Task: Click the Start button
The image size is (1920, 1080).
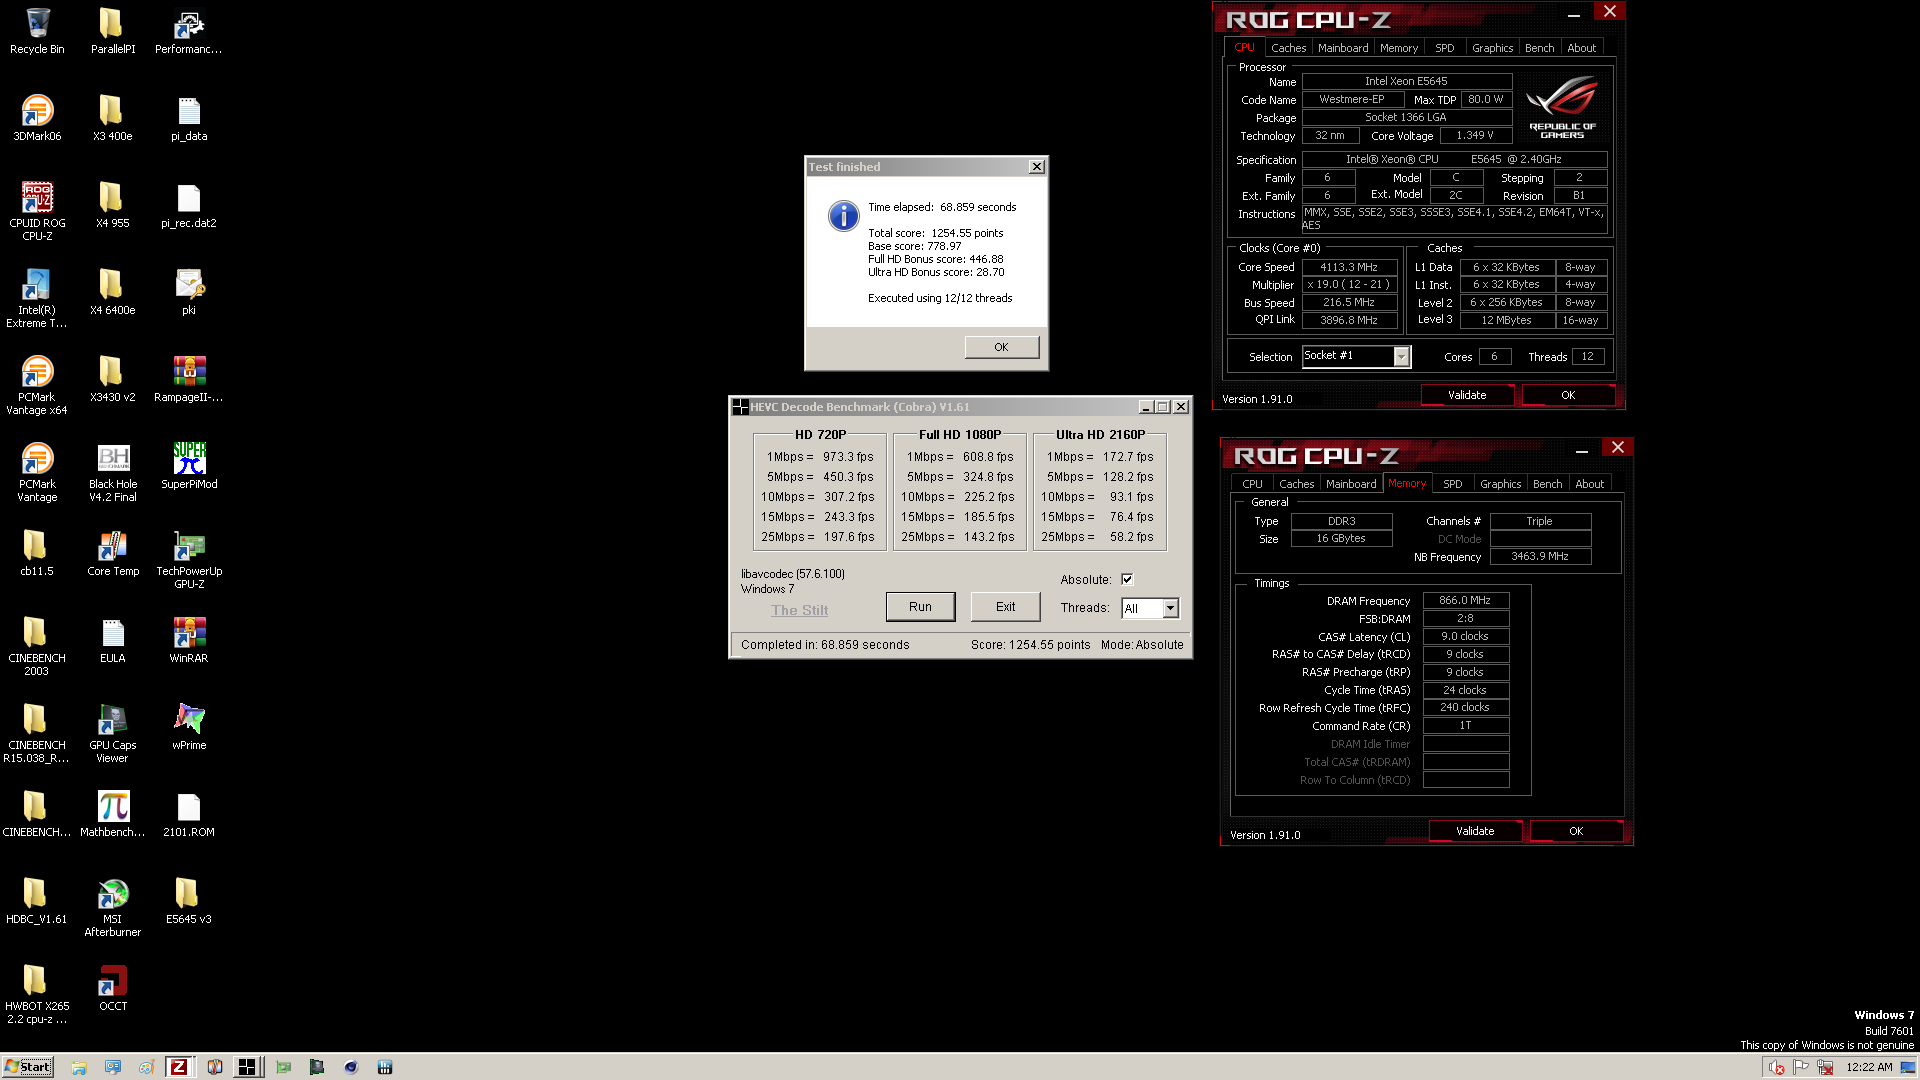Action: (28, 1067)
